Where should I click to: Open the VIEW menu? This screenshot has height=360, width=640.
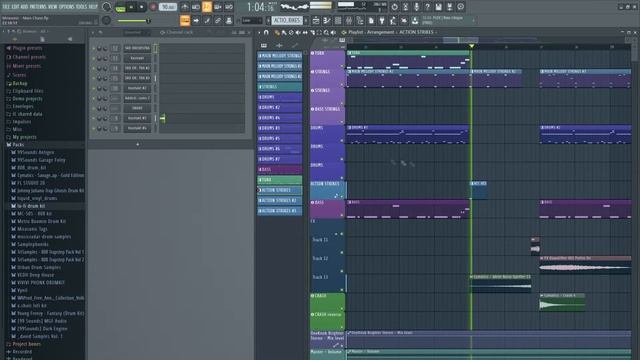53,7
